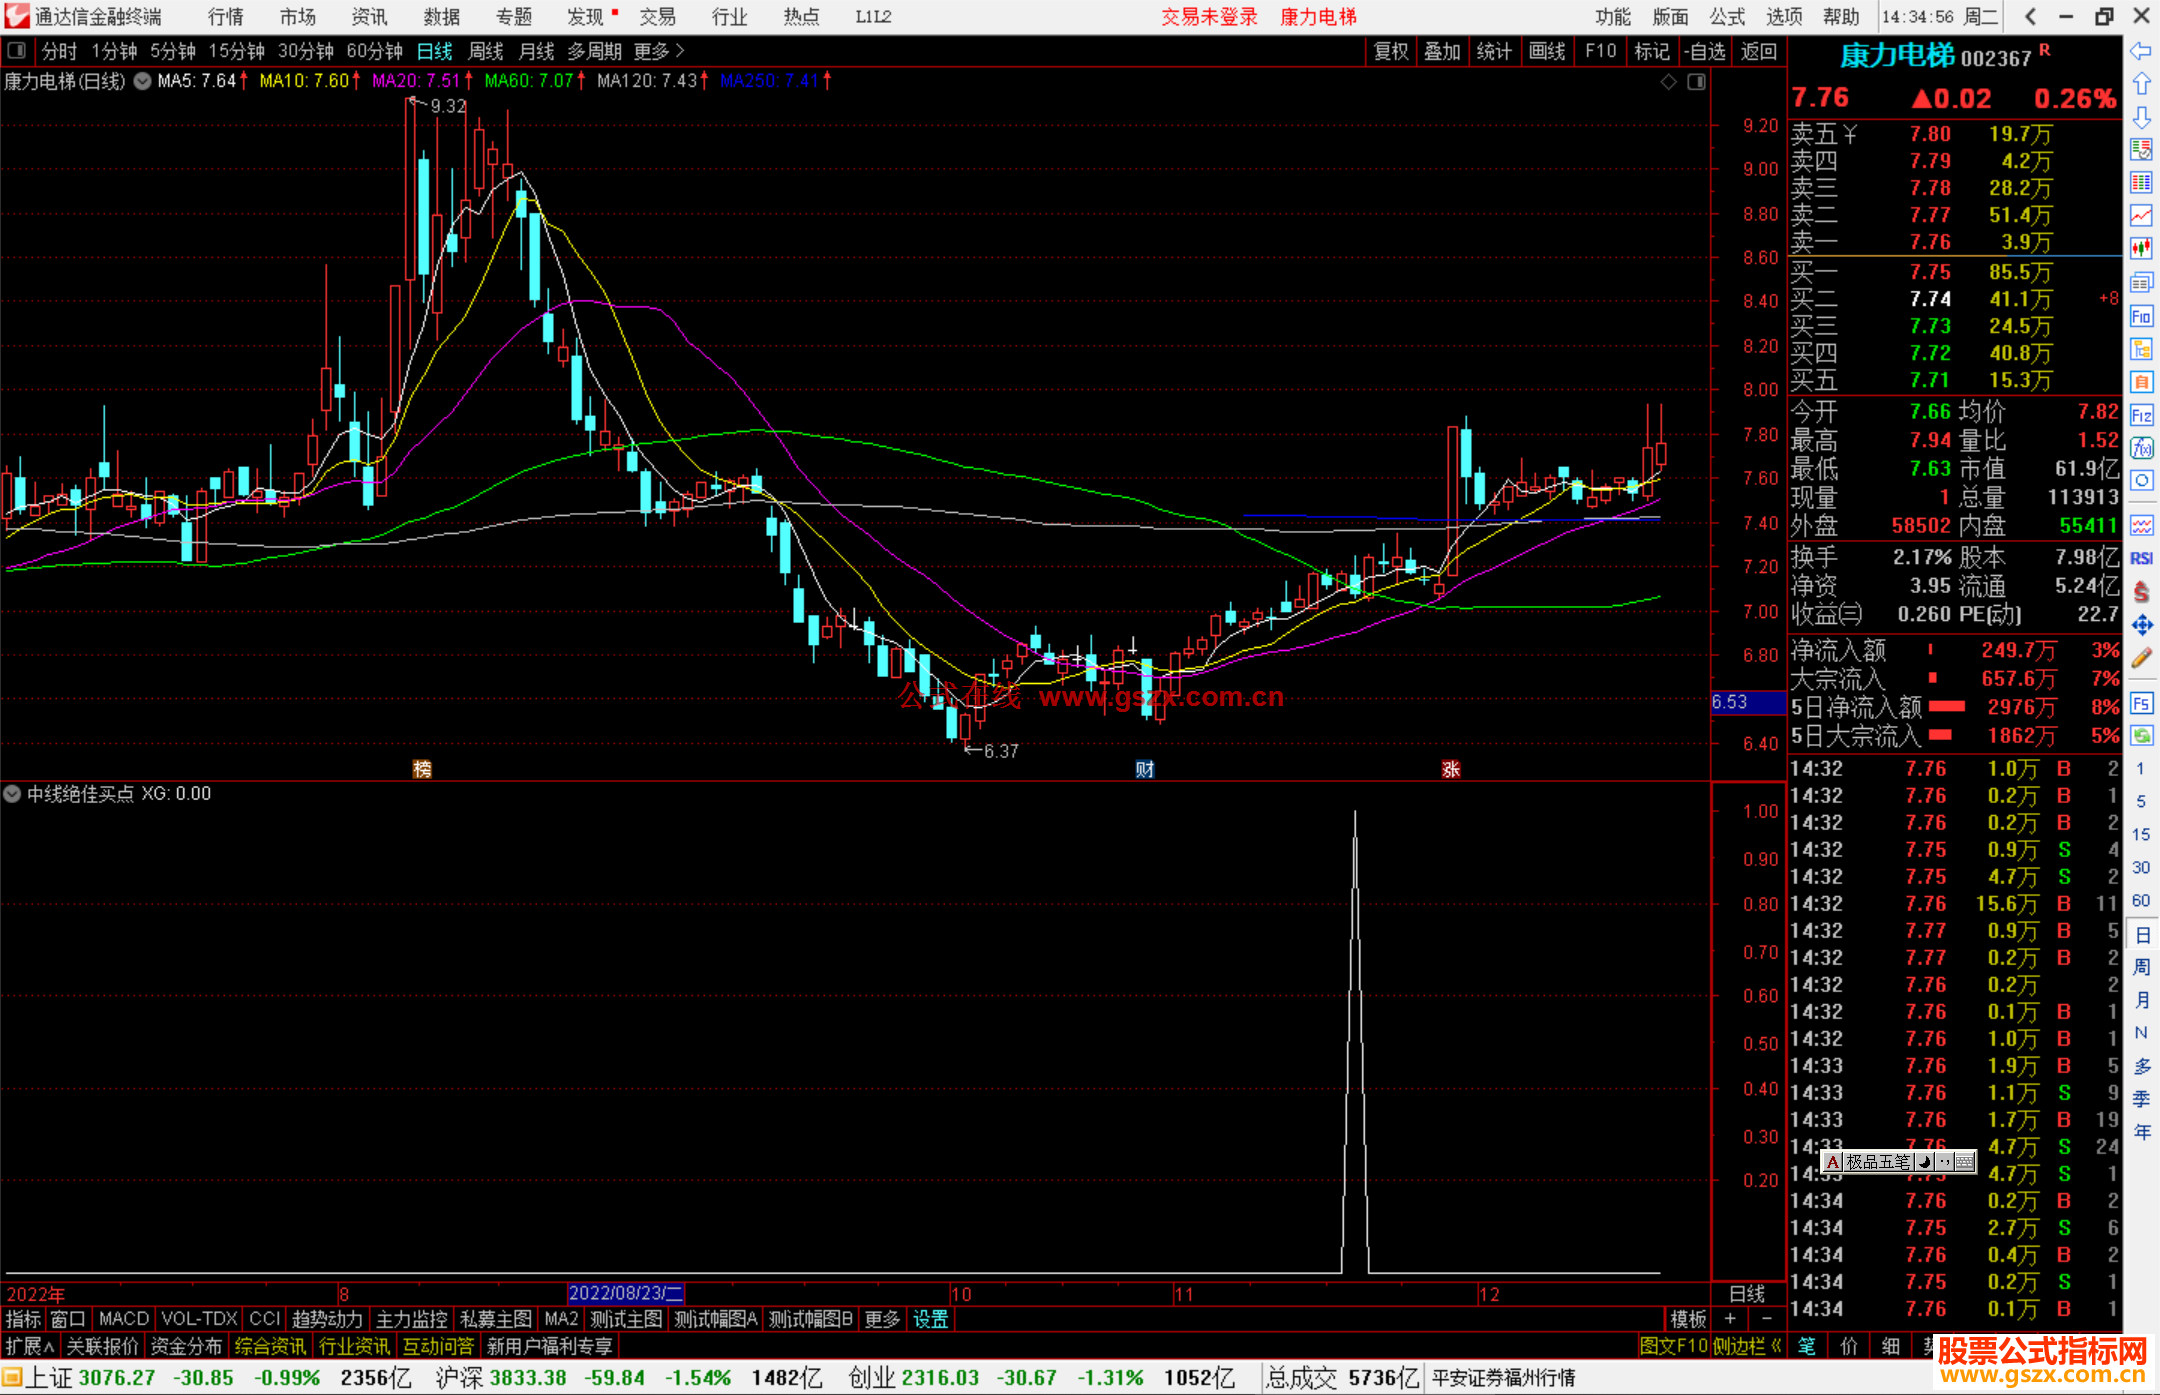Image resolution: width=2160 pixels, height=1395 pixels.
Task: Click the 复权 button
Action: (1391, 51)
